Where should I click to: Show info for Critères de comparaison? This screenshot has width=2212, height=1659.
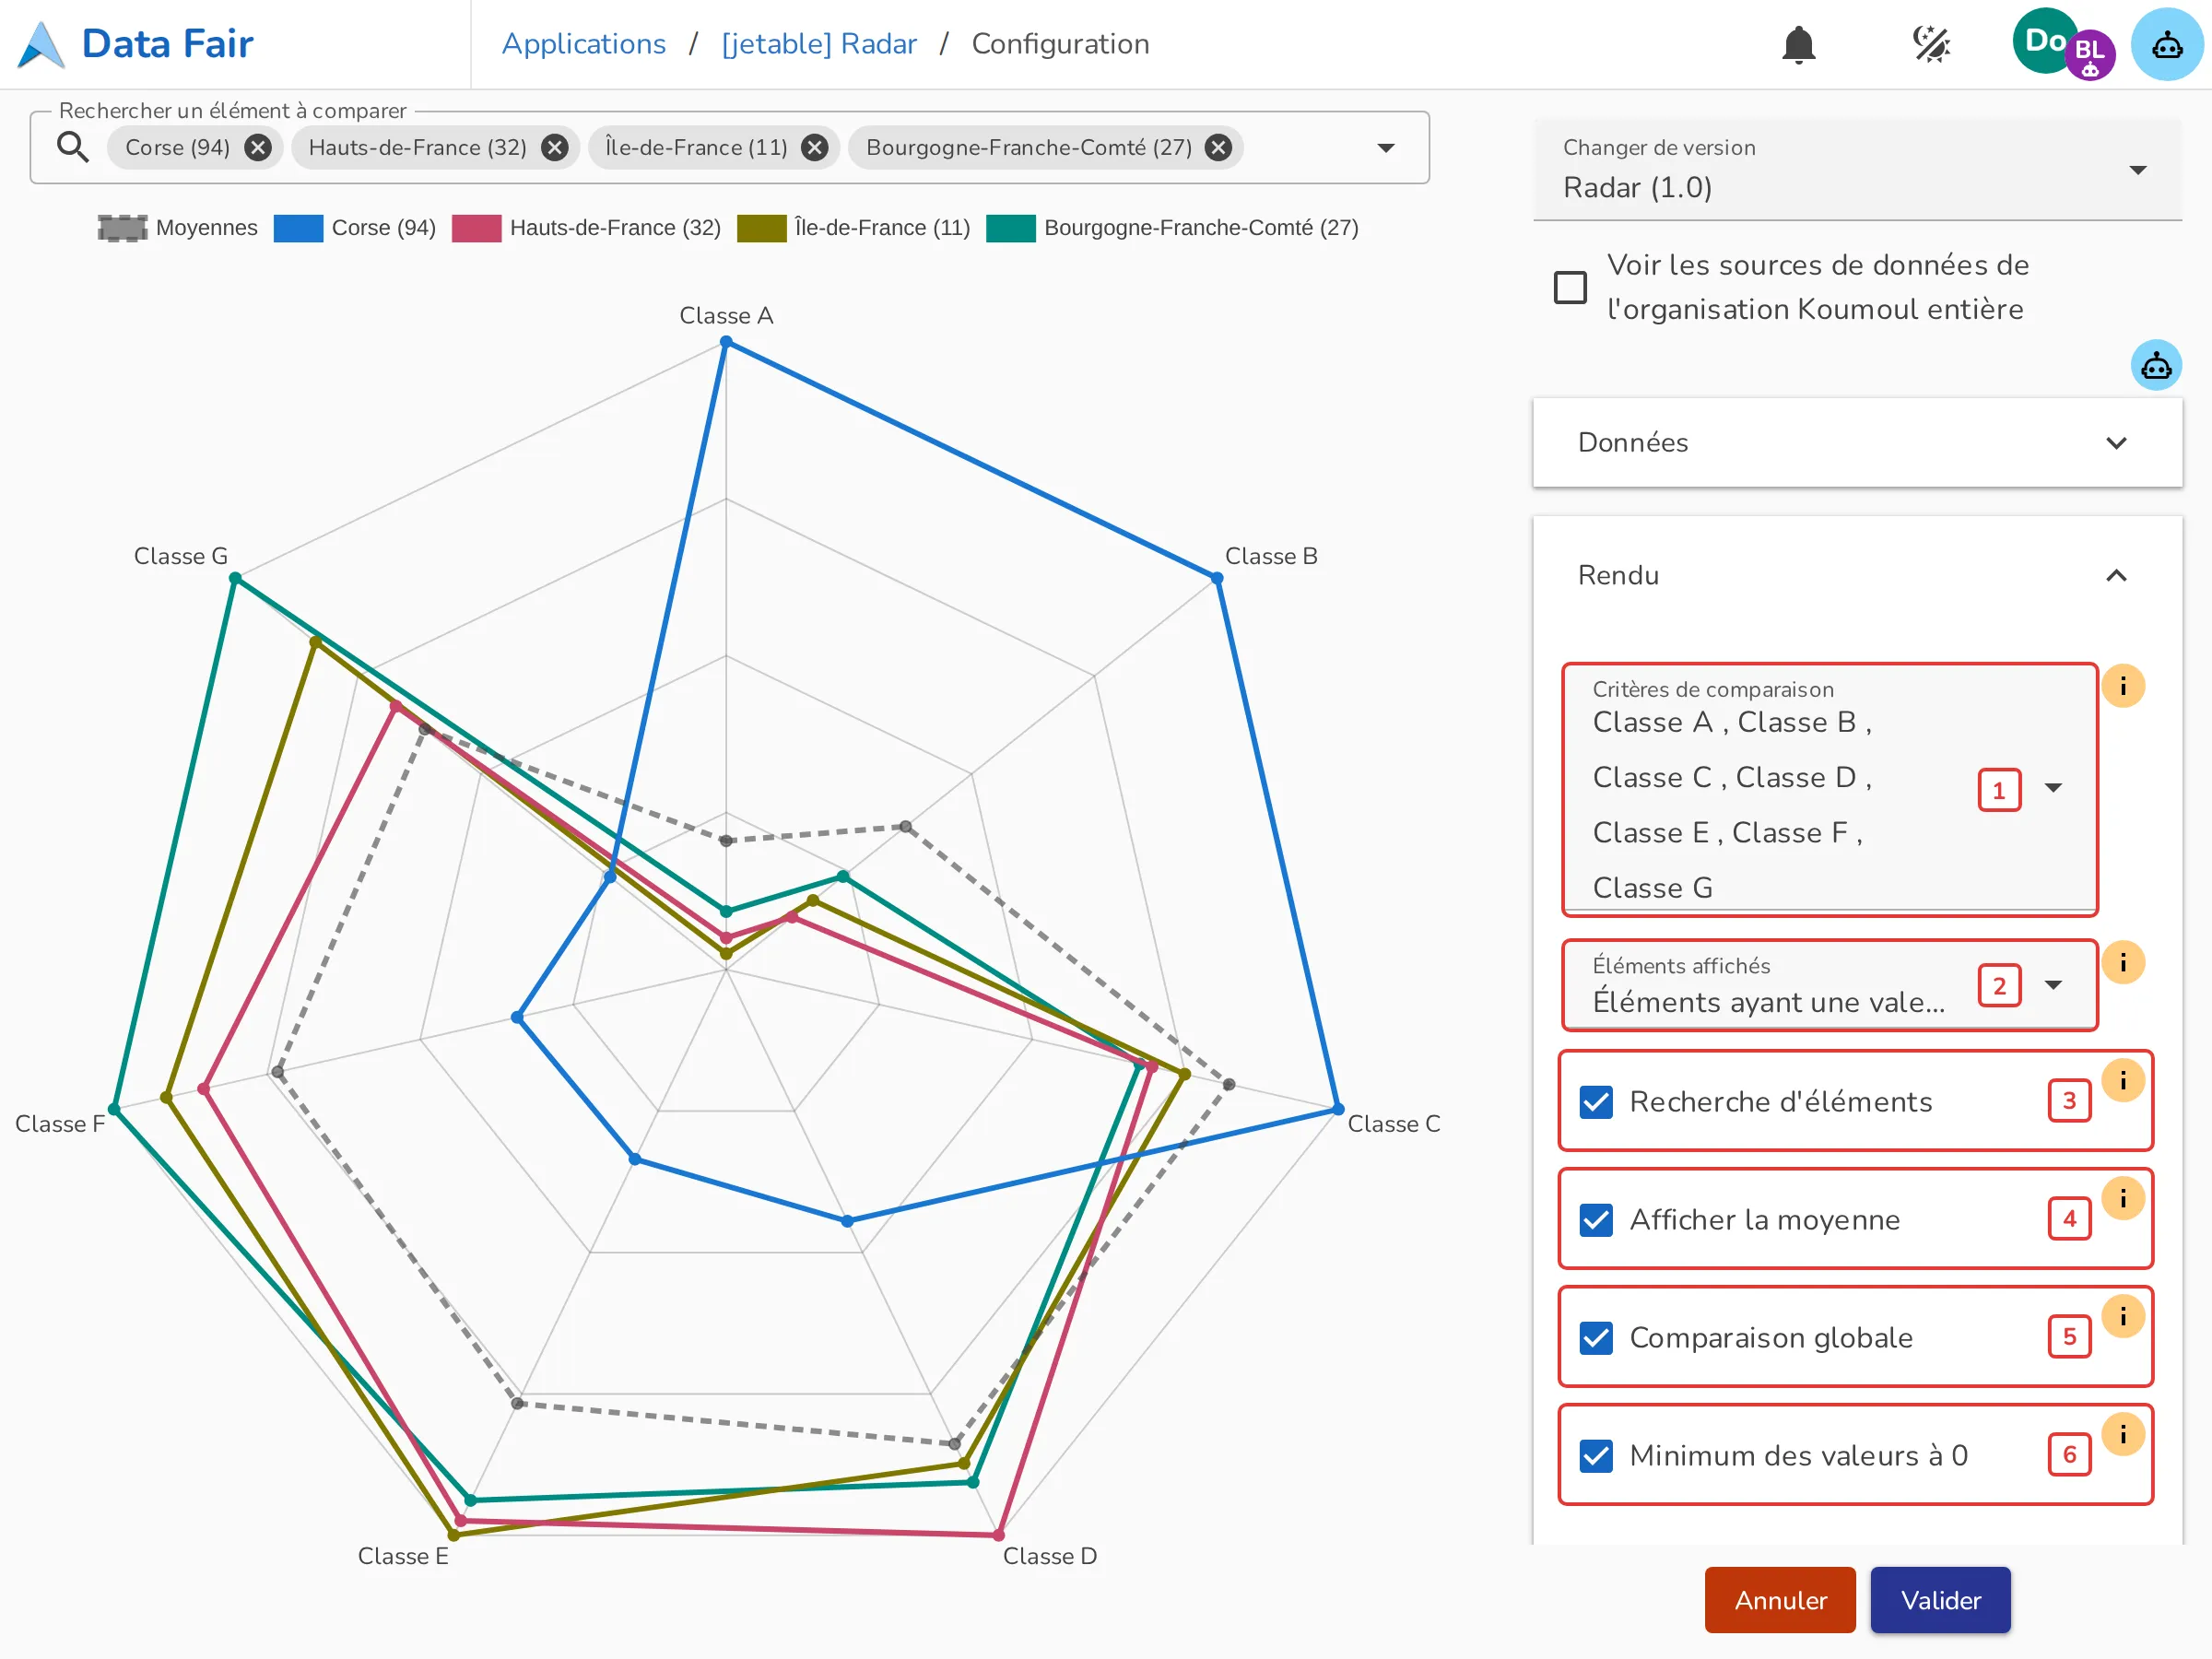click(x=2122, y=686)
